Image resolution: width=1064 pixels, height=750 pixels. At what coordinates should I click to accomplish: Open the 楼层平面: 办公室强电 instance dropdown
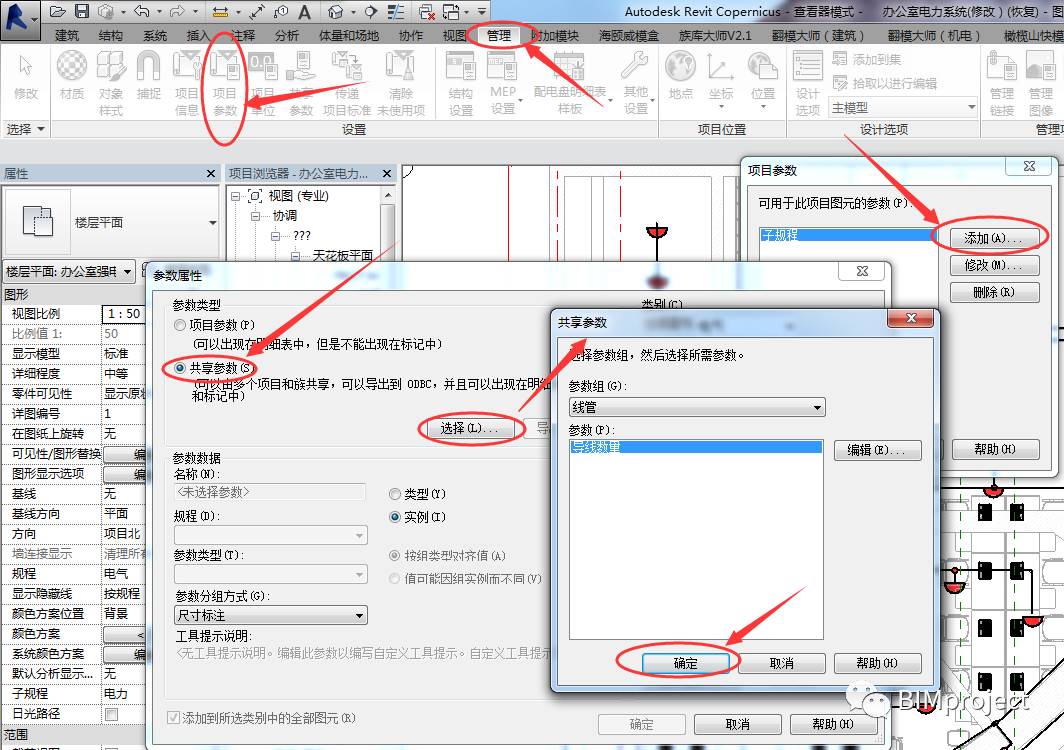click(x=69, y=272)
